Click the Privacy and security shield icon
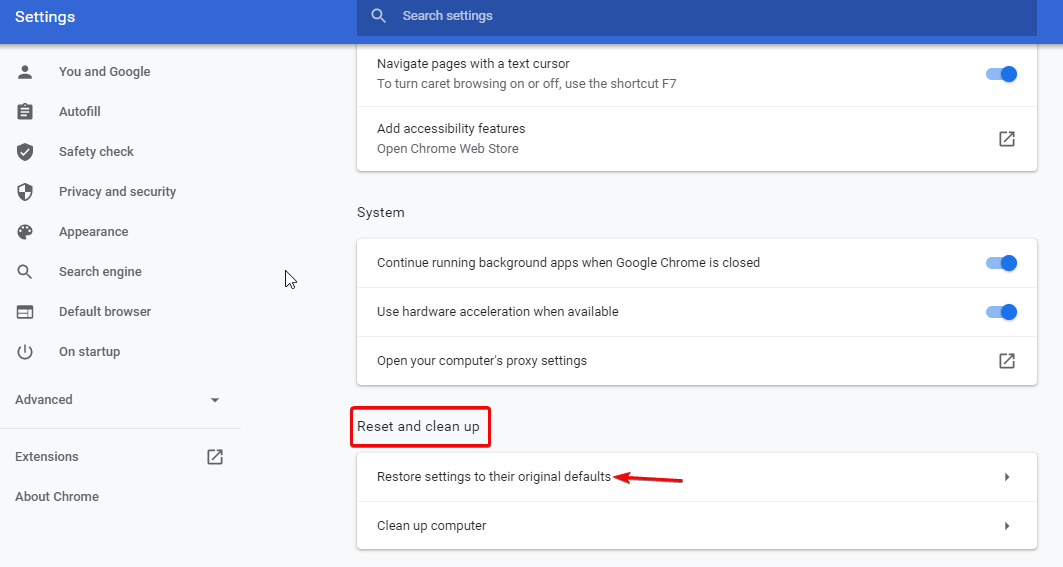 [x=25, y=192]
